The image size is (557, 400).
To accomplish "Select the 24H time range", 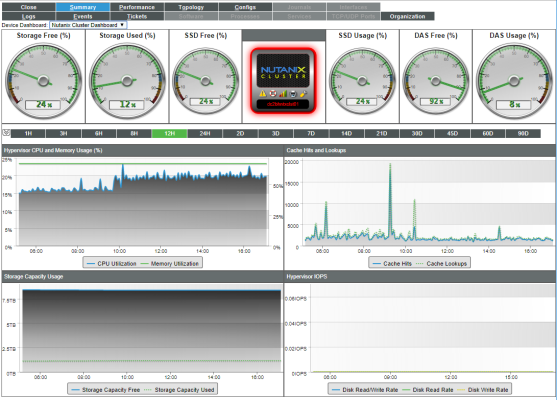I will [205, 134].
